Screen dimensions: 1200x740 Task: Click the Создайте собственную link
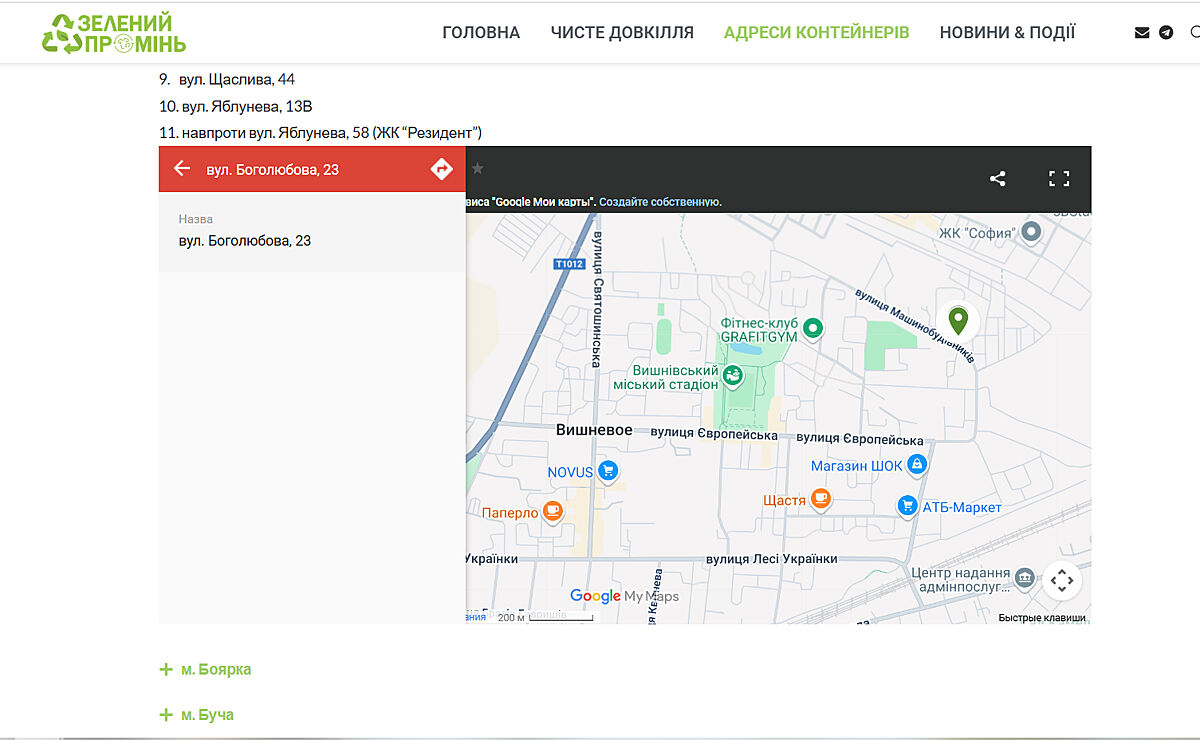pyautogui.click(x=660, y=202)
